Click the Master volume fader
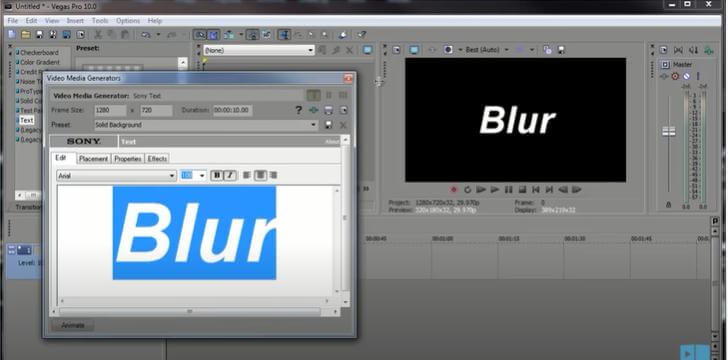Viewport: 728px width, 360px height. click(669, 131)
